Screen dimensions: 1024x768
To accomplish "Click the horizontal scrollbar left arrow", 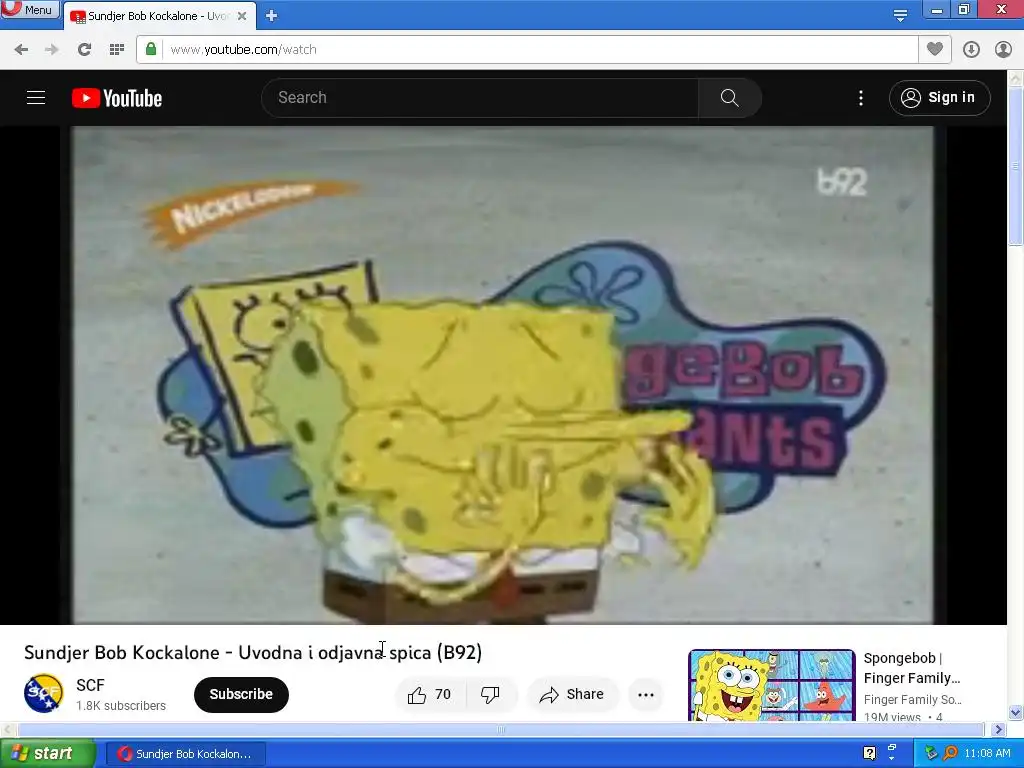I will click(x=7, y=729).
